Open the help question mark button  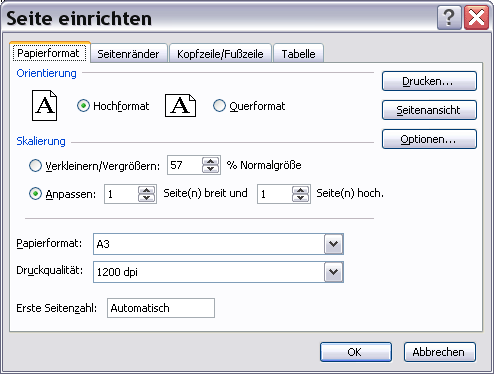(449, 17)
